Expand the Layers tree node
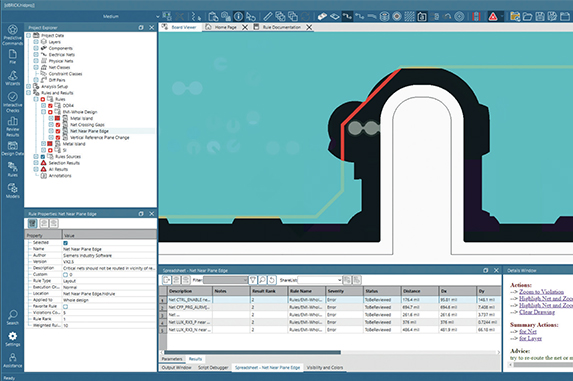 pos(36,42)
